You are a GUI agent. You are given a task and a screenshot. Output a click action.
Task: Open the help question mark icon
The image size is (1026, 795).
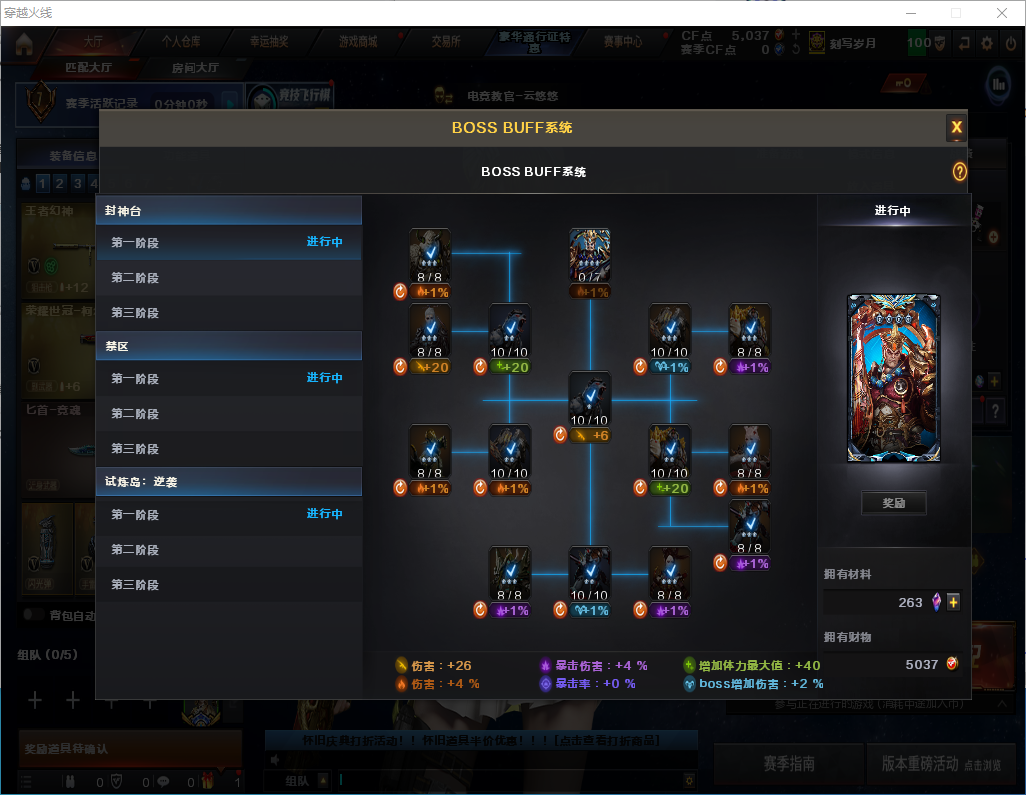(959, 171)
